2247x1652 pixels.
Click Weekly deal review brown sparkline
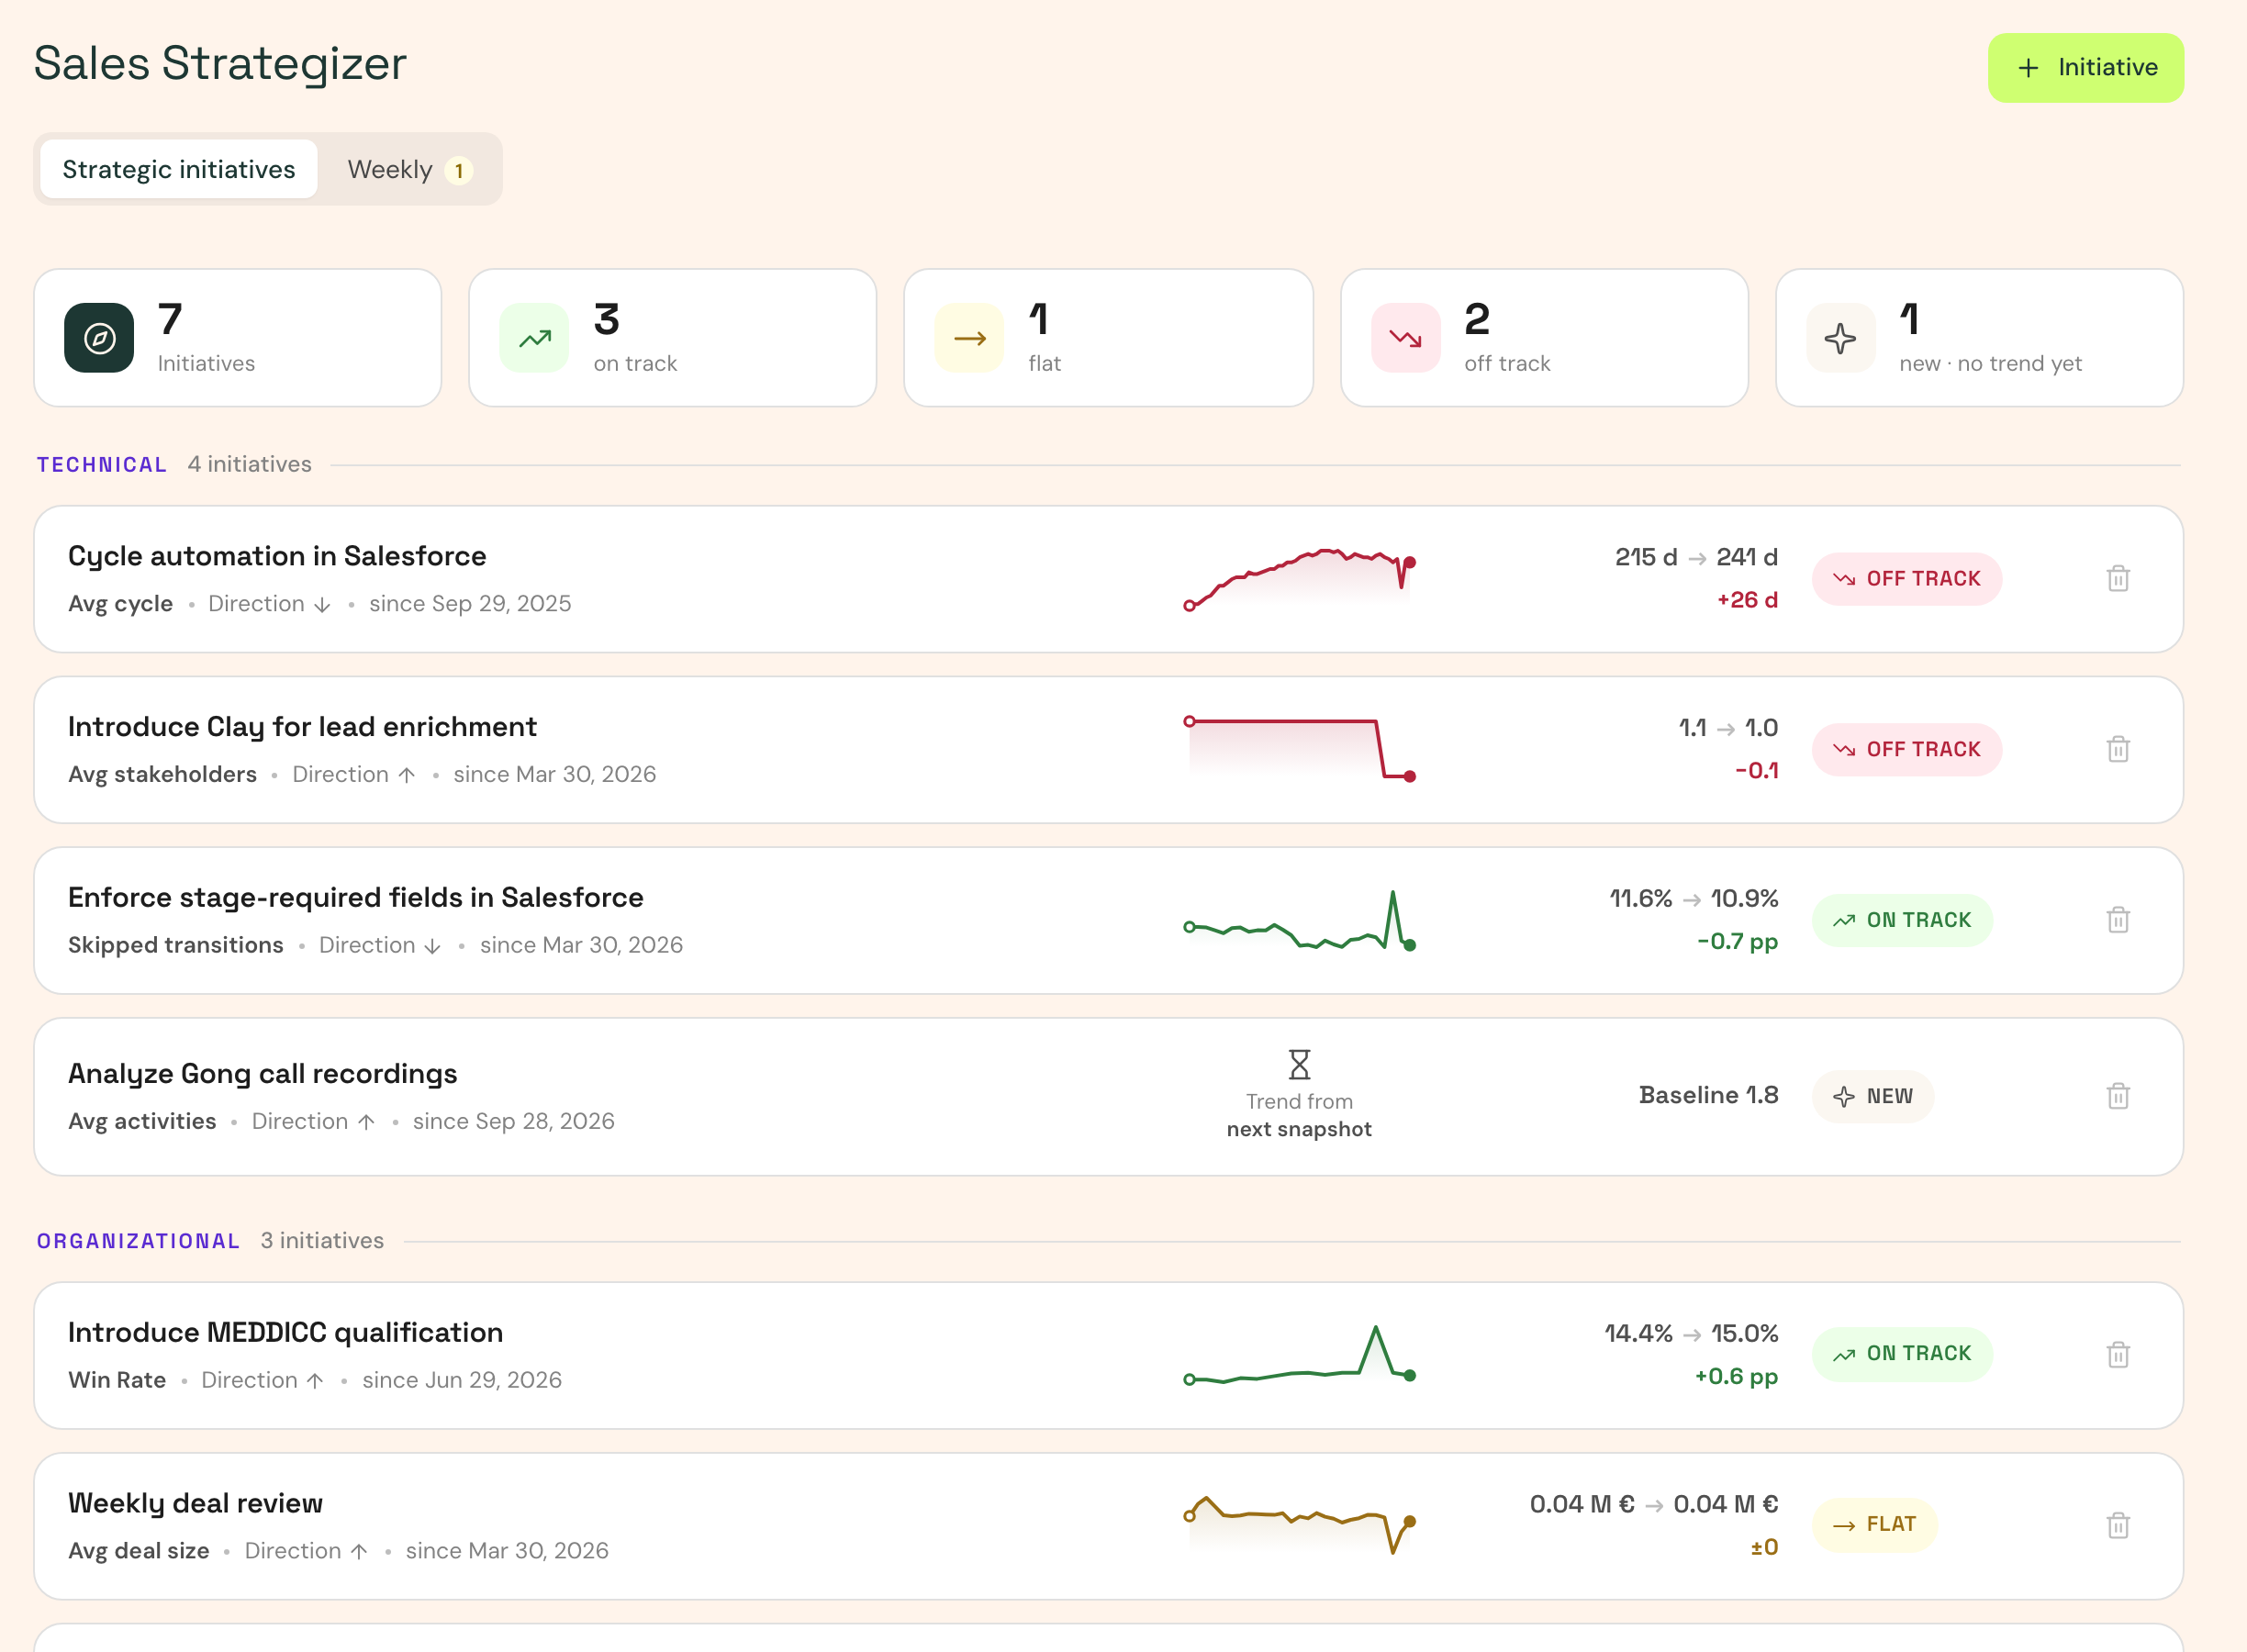click(1299, 1524)
